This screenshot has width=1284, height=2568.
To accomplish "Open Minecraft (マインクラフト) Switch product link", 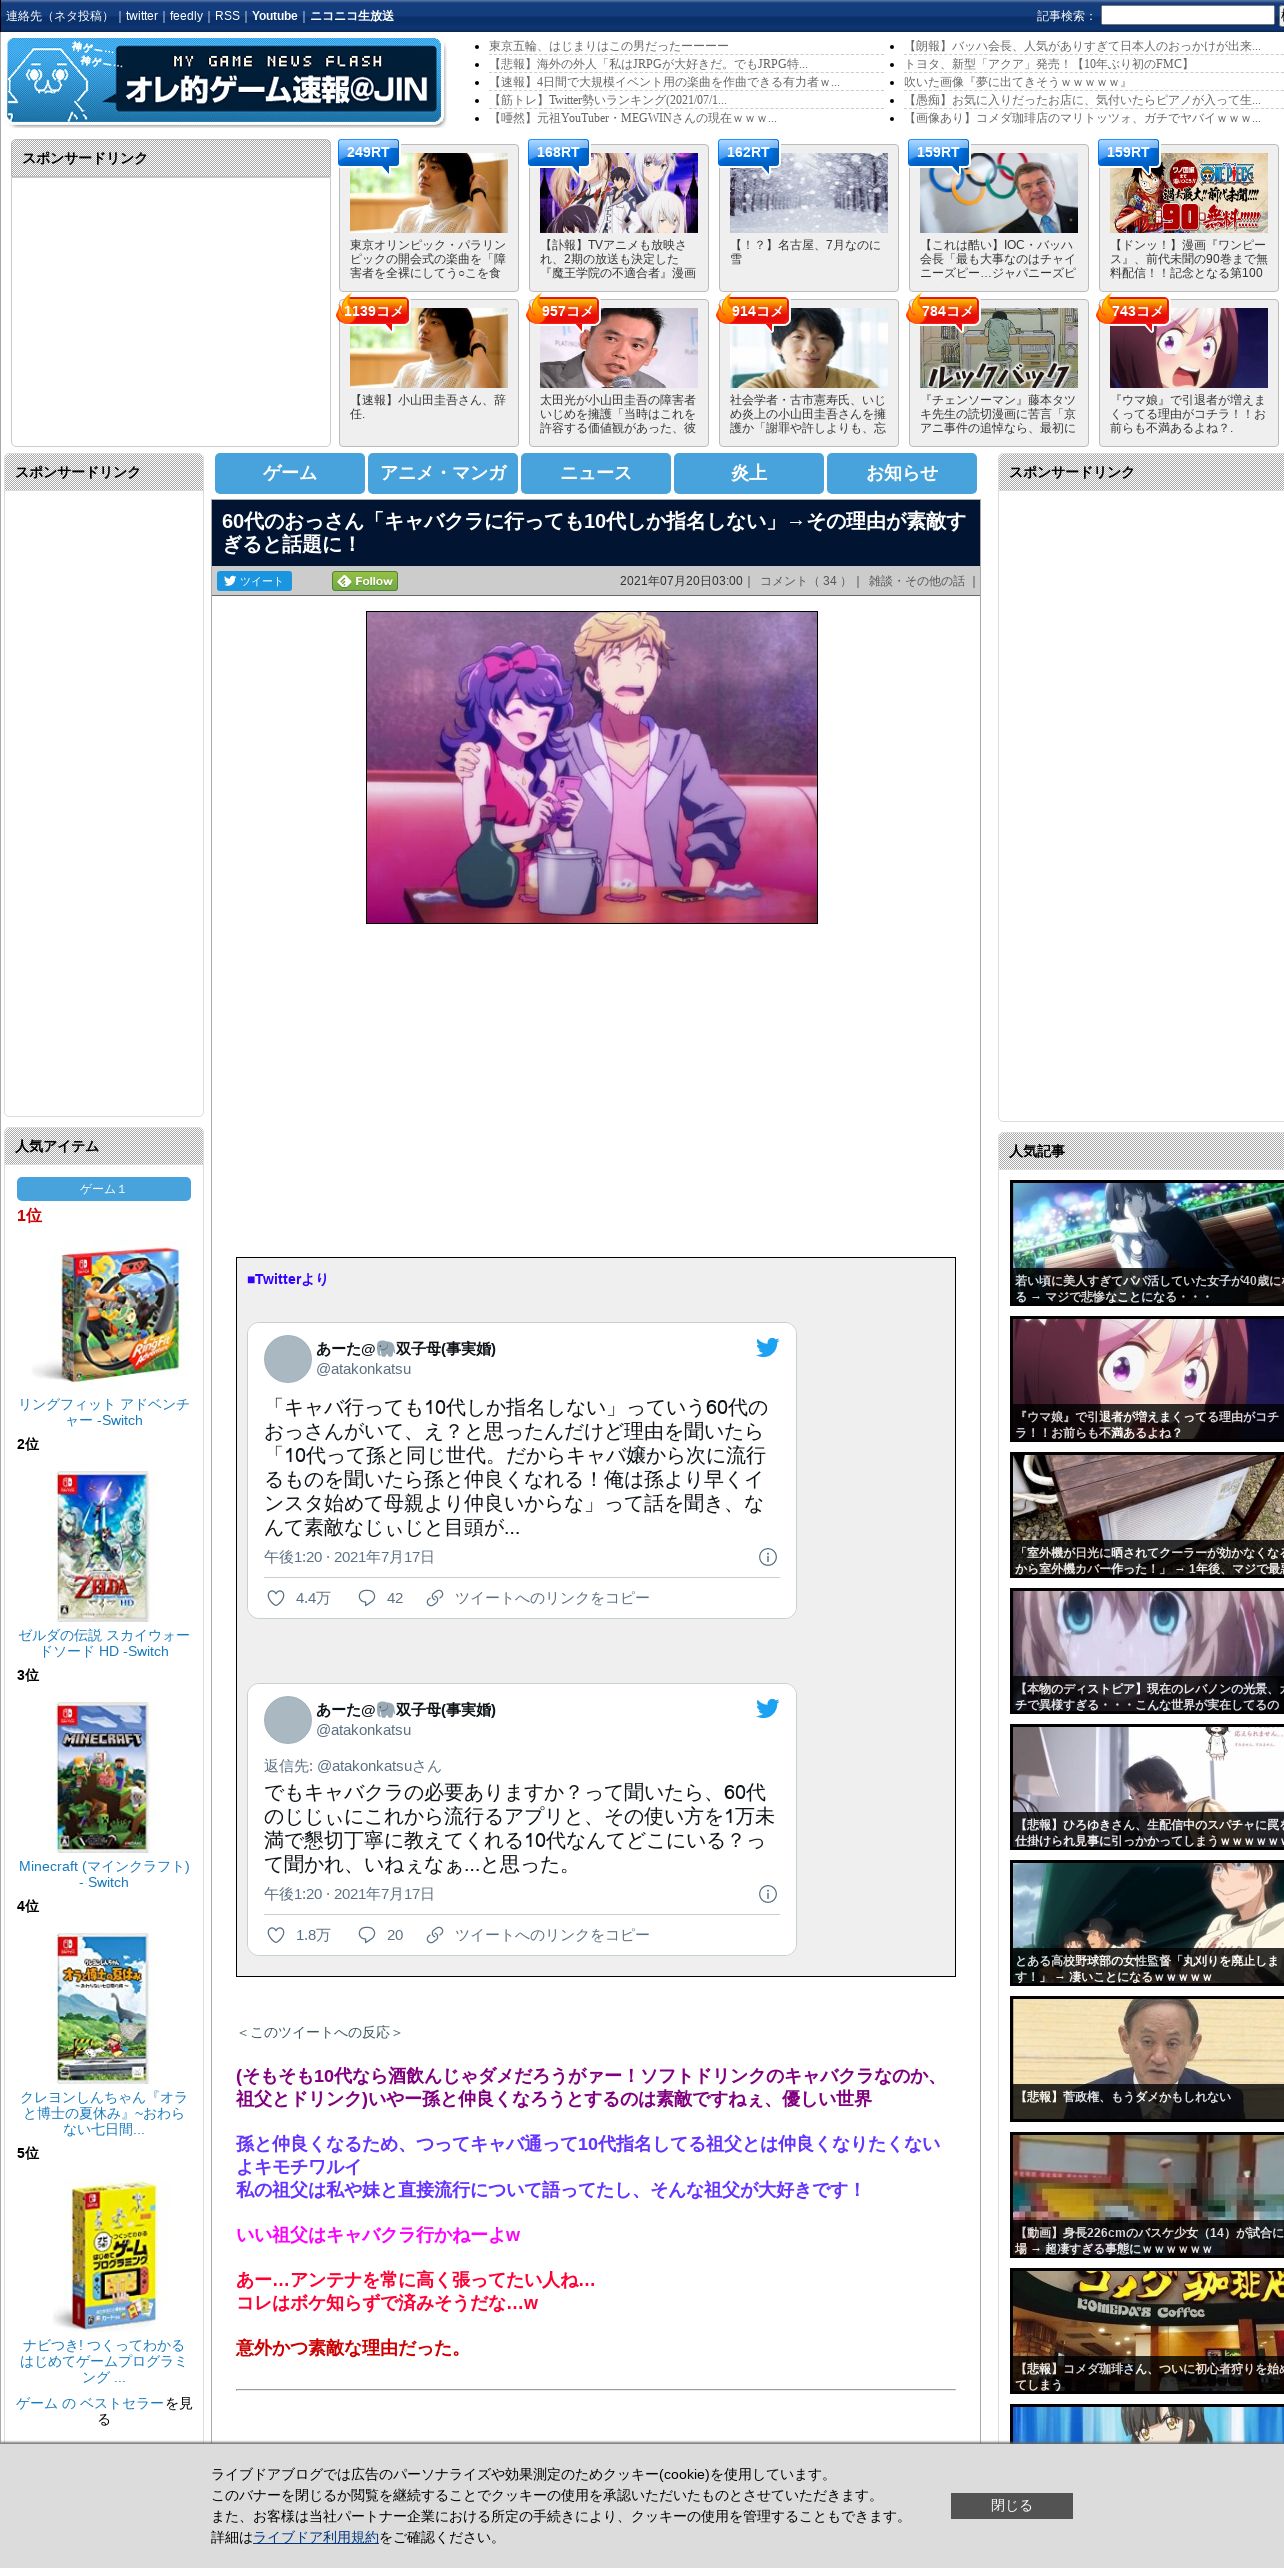I will point(104,1874).
